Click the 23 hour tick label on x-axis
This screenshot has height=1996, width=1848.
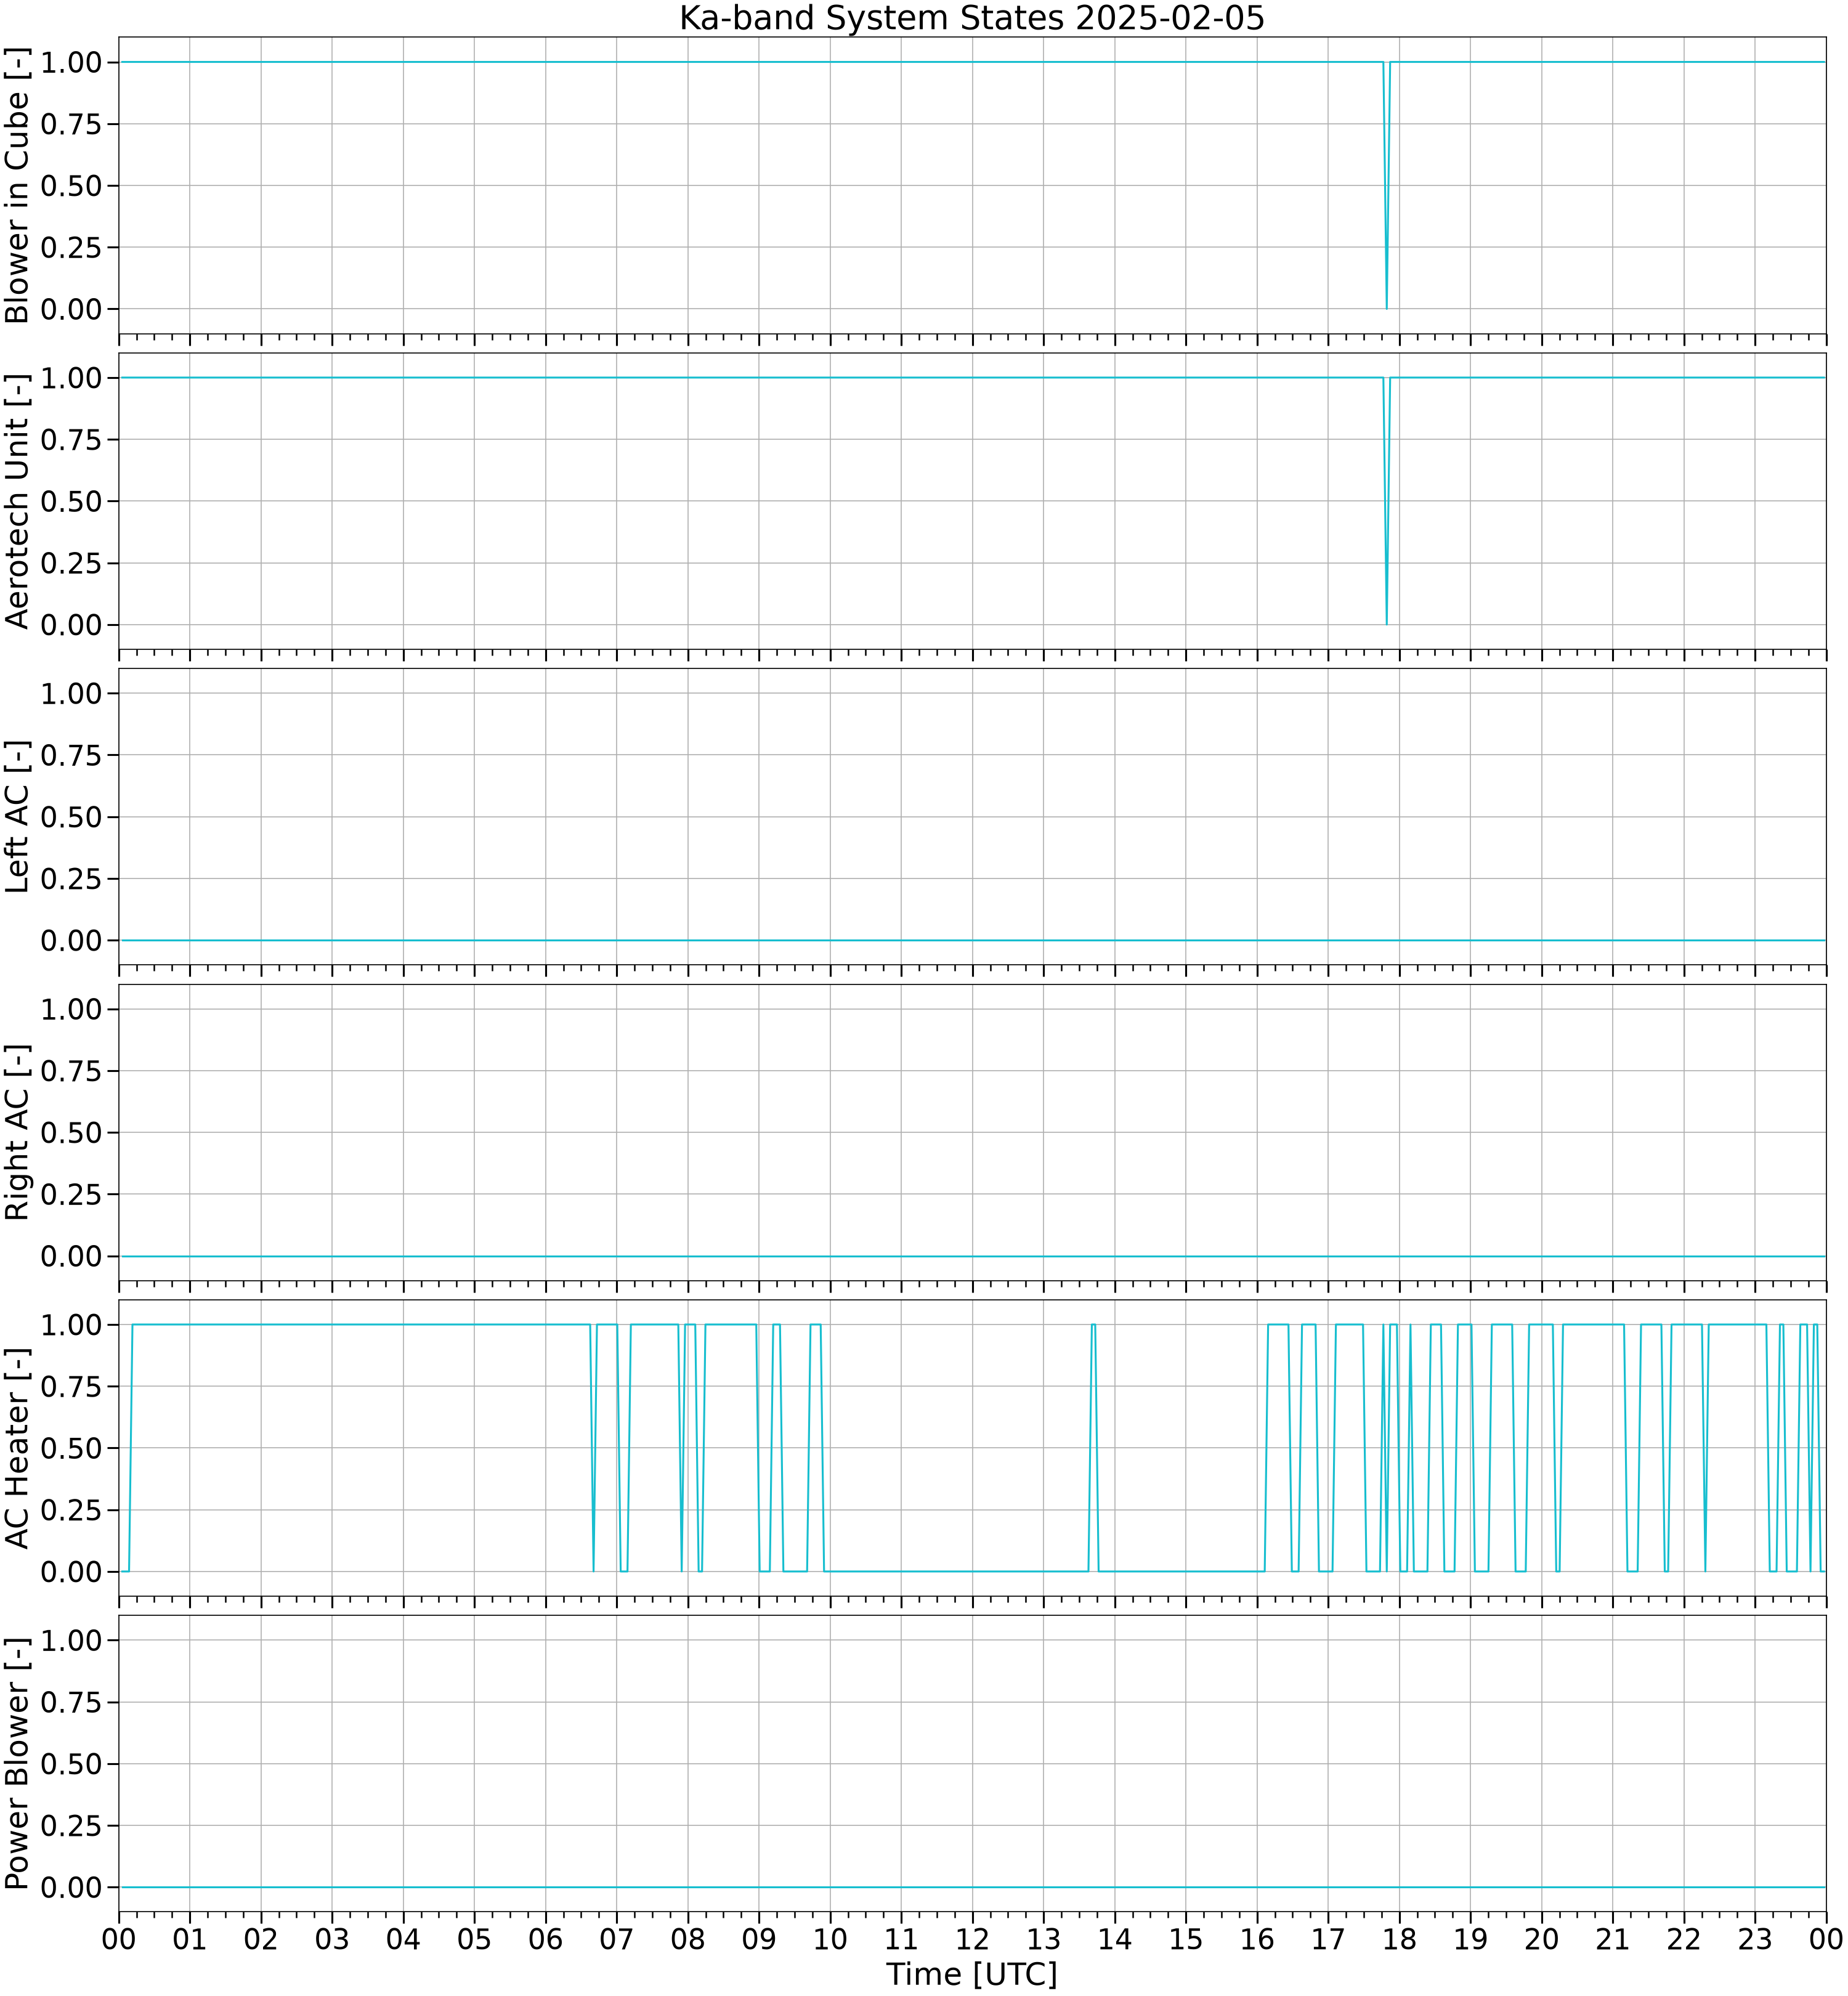[1755, 1940]
